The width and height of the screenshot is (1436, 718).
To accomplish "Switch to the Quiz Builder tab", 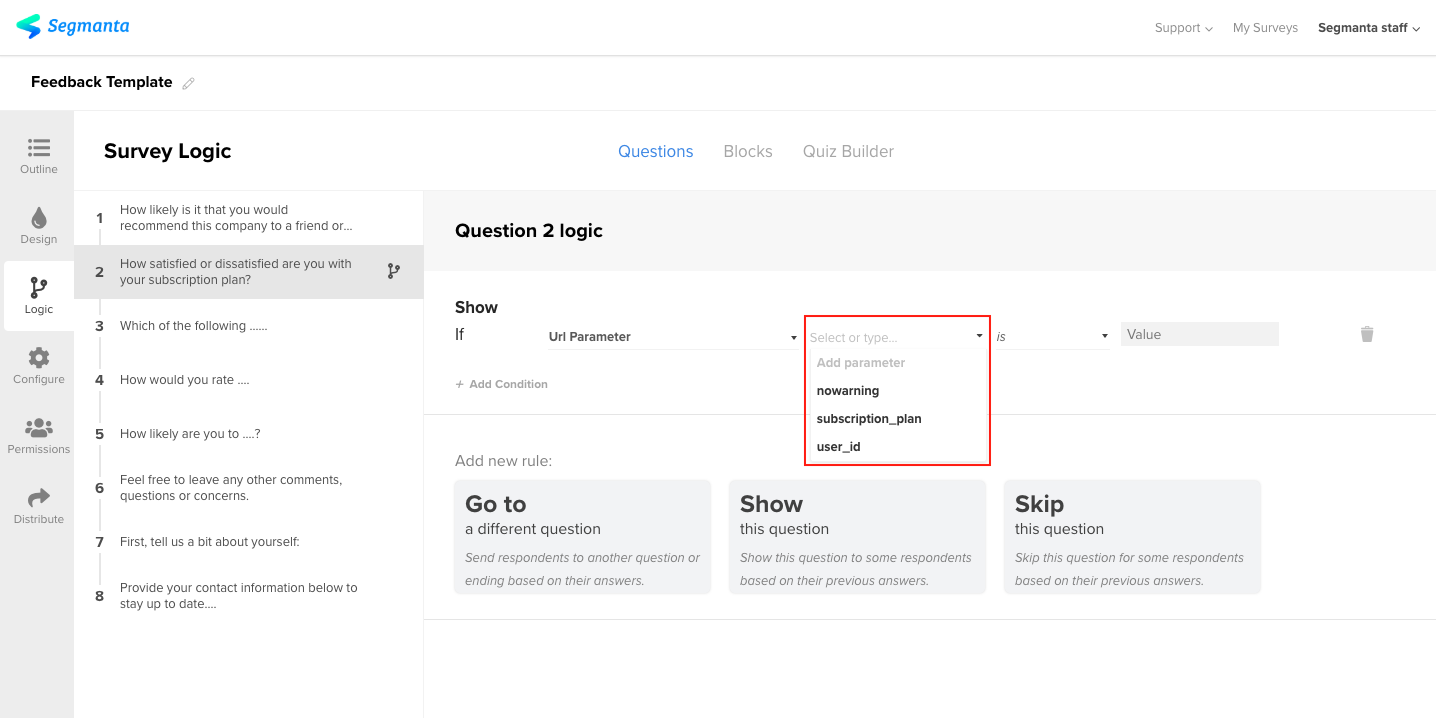I will 848,152.
